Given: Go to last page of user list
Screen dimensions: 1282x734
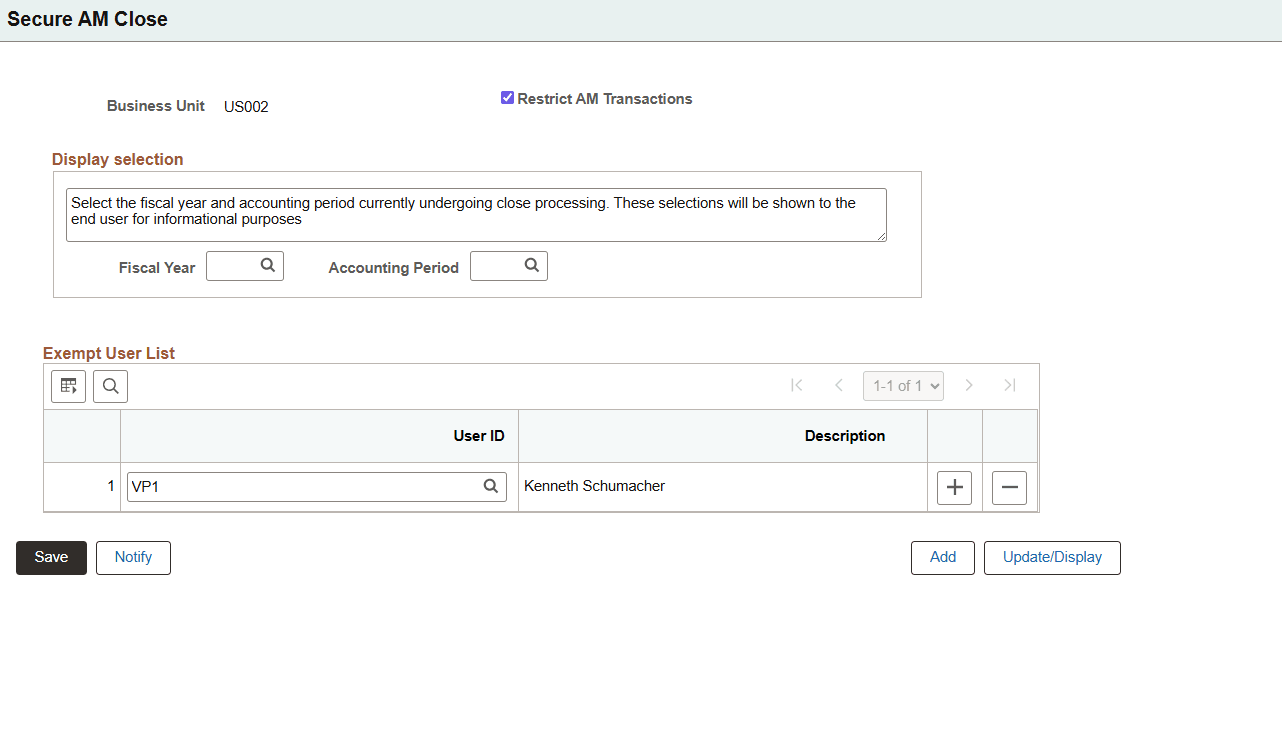Looking at the screenshot, I should pos(1010,385).
